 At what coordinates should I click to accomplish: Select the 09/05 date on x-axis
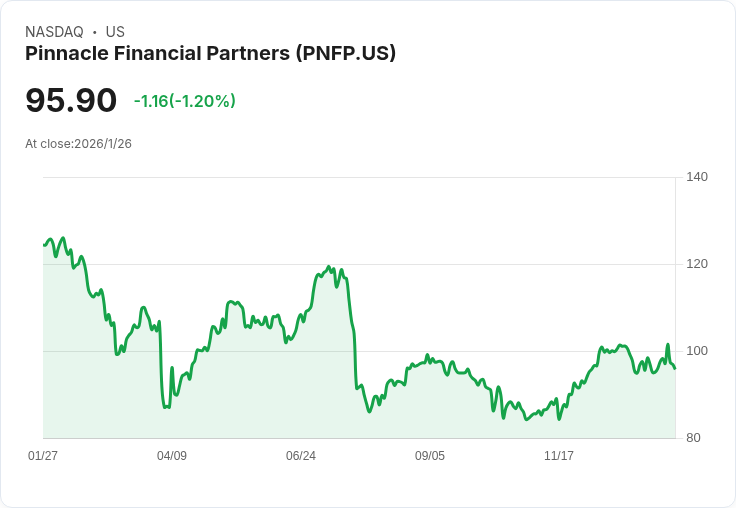pos(430,456)
